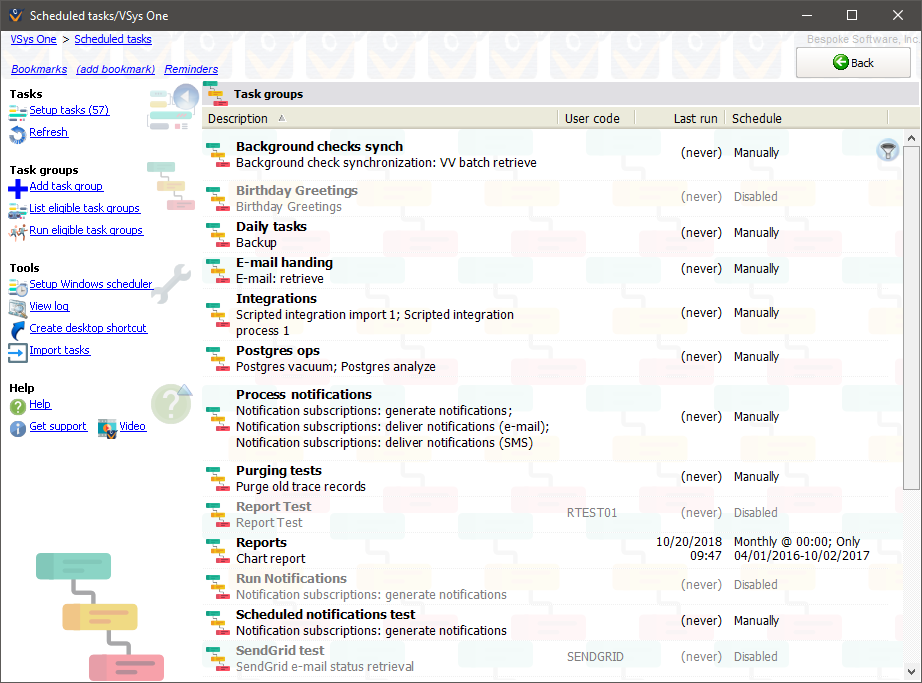
Task: Click the Create desktop shortcut arrow icon
Action: [18, 329]
